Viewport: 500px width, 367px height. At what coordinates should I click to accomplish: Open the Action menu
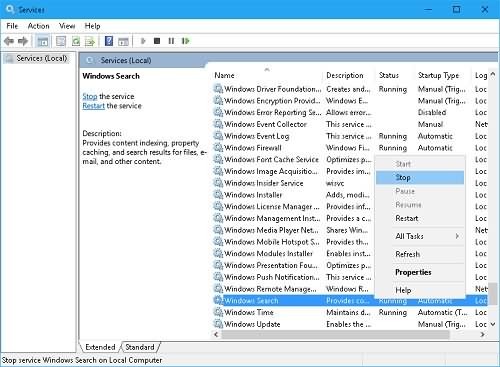(38, 26)
